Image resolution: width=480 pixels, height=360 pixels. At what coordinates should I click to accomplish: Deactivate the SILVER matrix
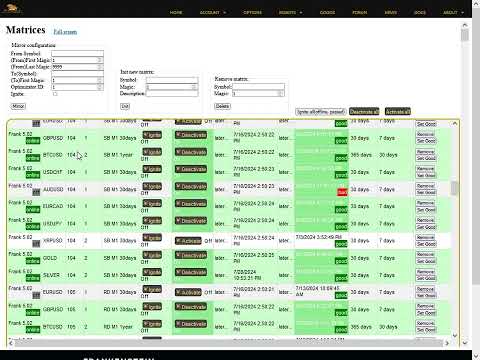tap(191, 272)
